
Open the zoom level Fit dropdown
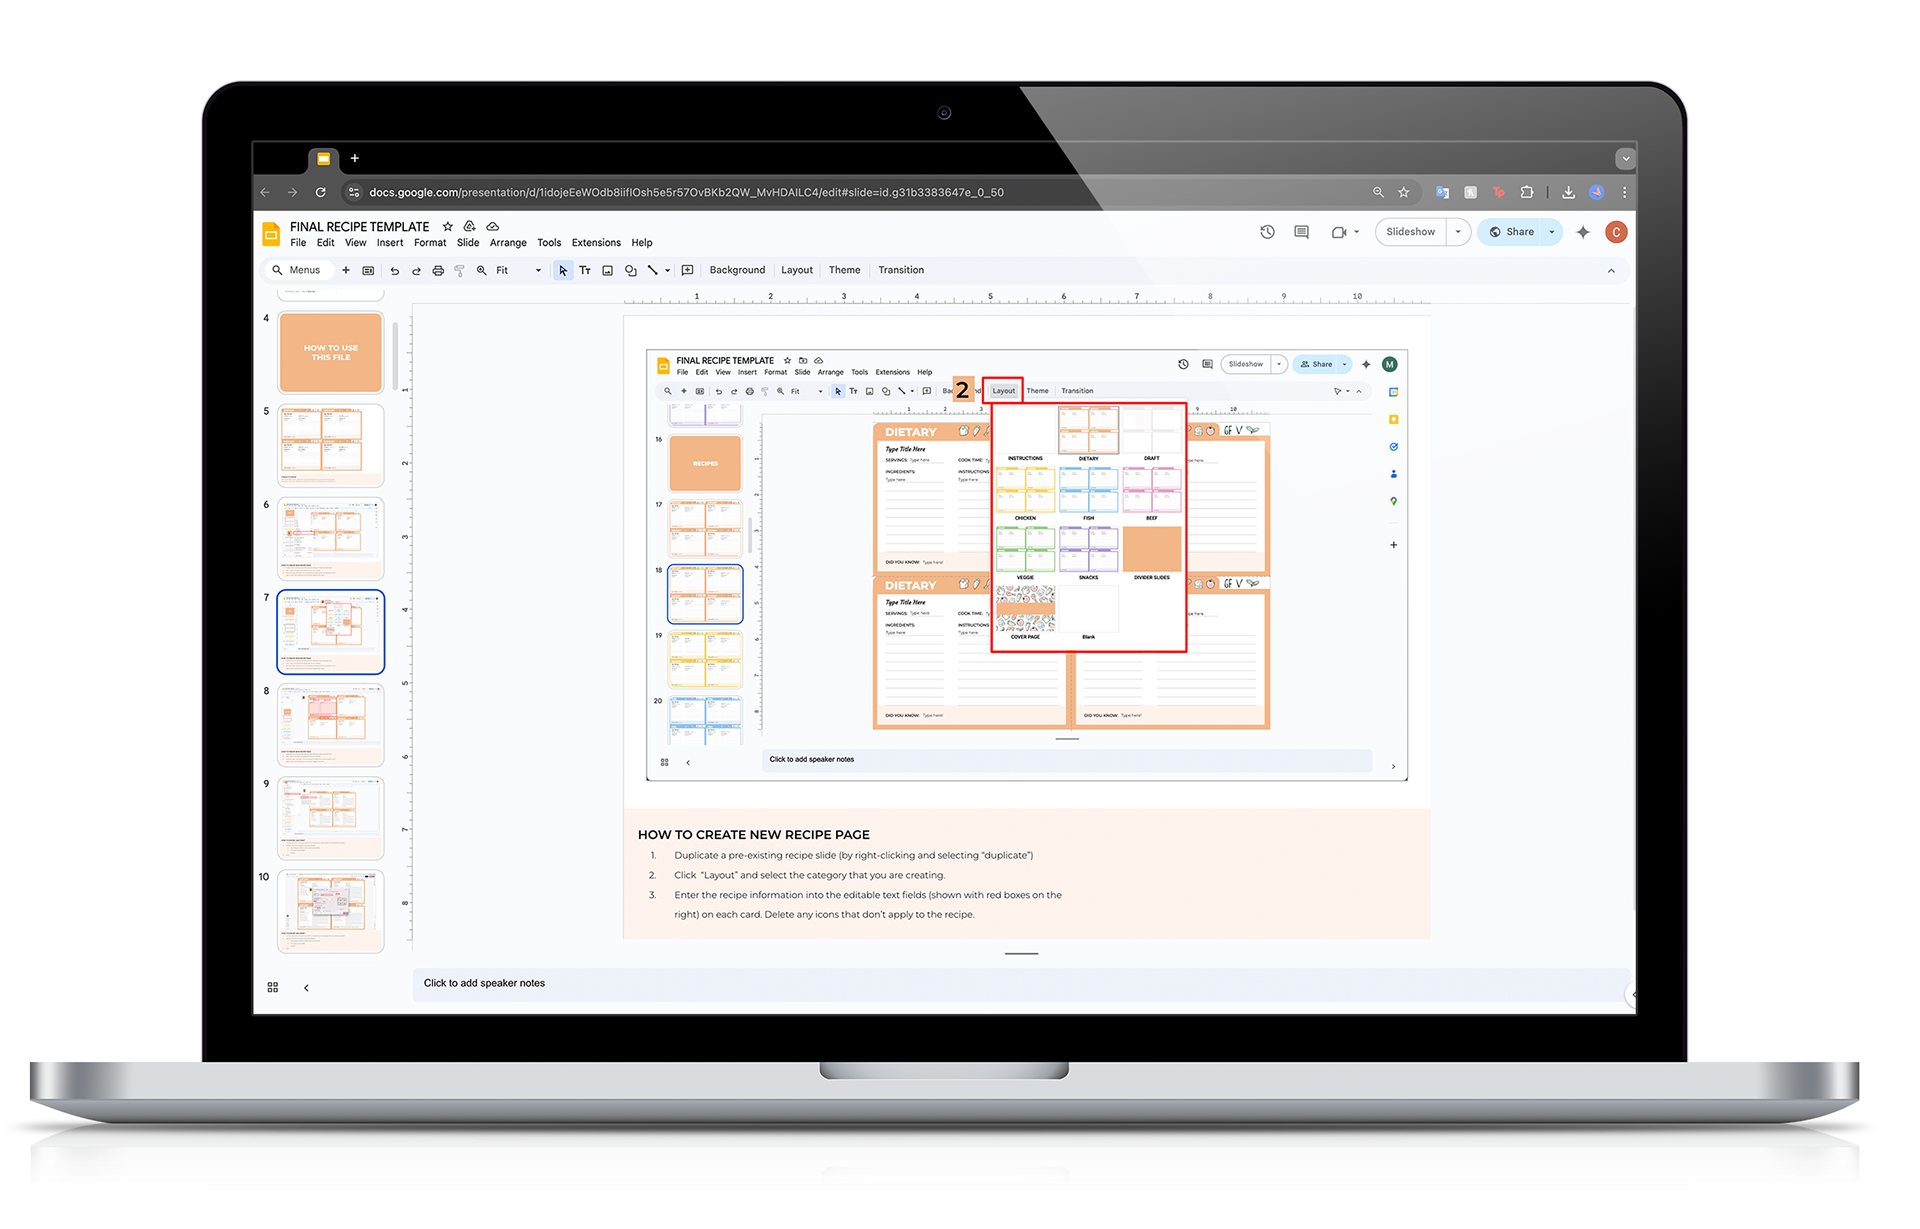518,270
